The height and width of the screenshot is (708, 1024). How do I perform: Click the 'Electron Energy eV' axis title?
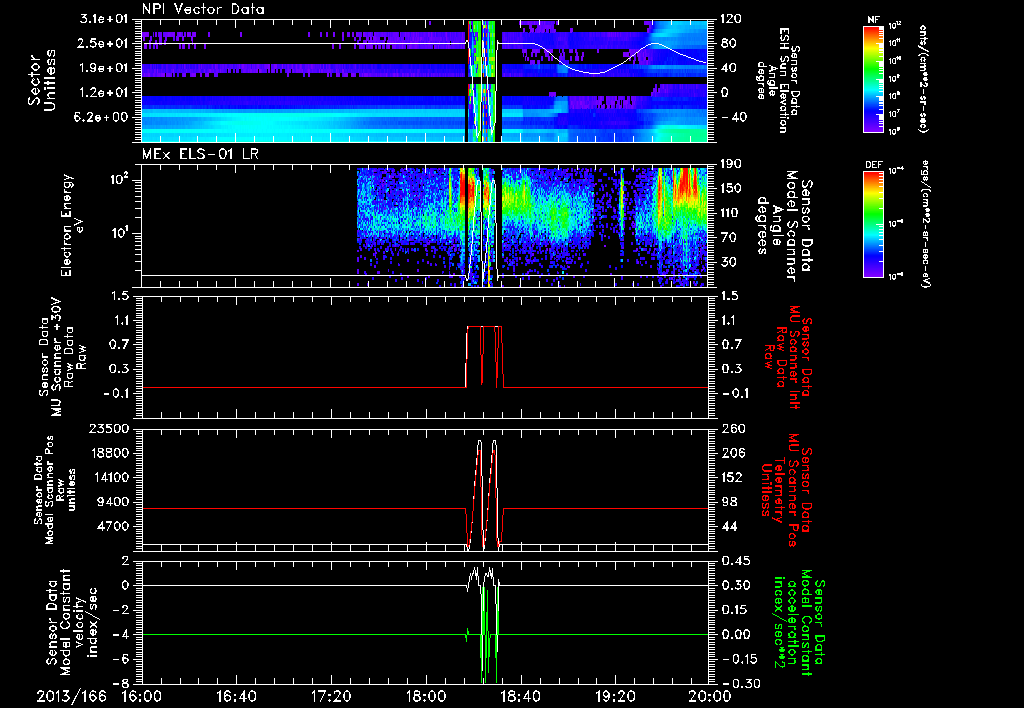pos(74,226)
